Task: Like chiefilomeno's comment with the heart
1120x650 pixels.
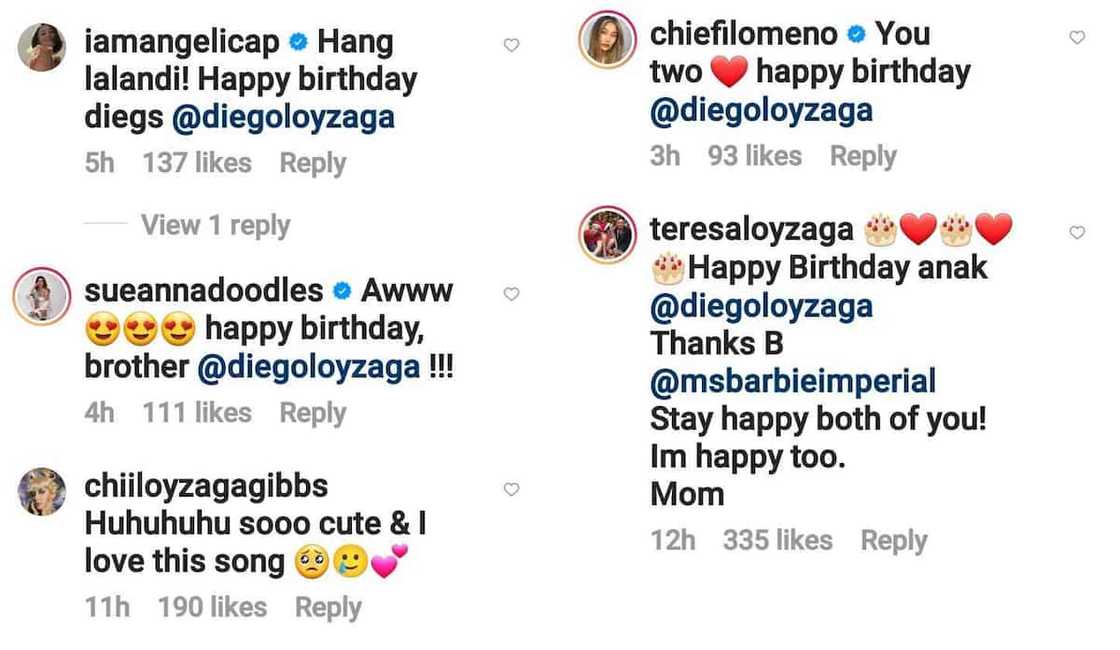Action: tap(1077, 37)
